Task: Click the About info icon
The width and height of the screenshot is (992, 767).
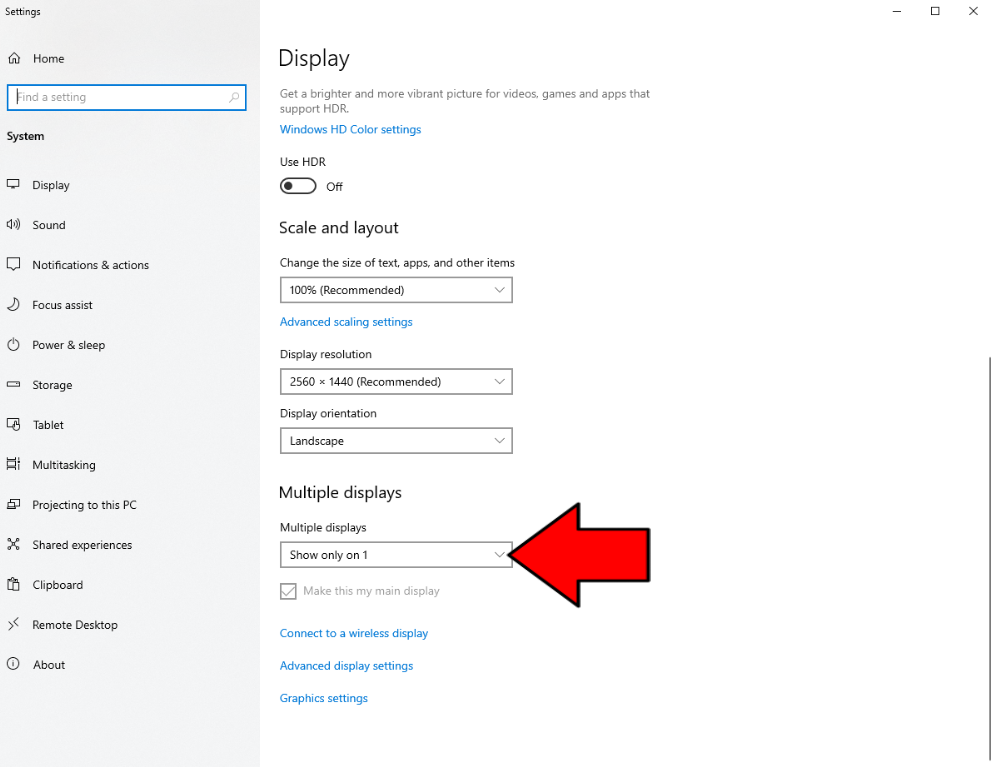Action: click(x=13, y=664)
